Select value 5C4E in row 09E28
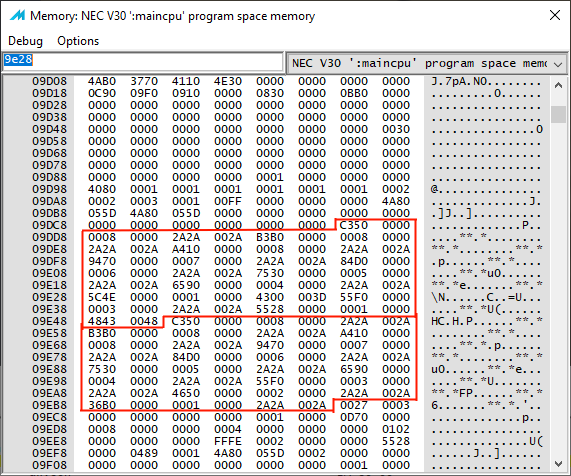Viewport: 571px width, 476px height. [102, 297]
